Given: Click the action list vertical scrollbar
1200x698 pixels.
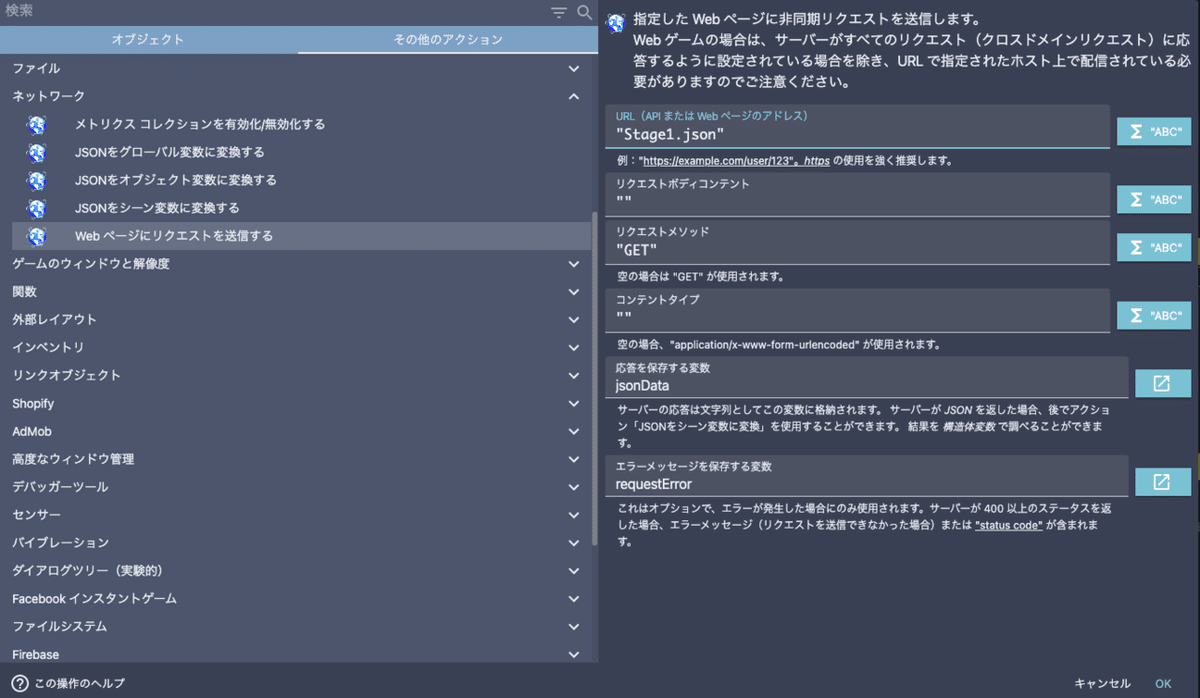Looking at the screenshot, I should coord(595,378).
